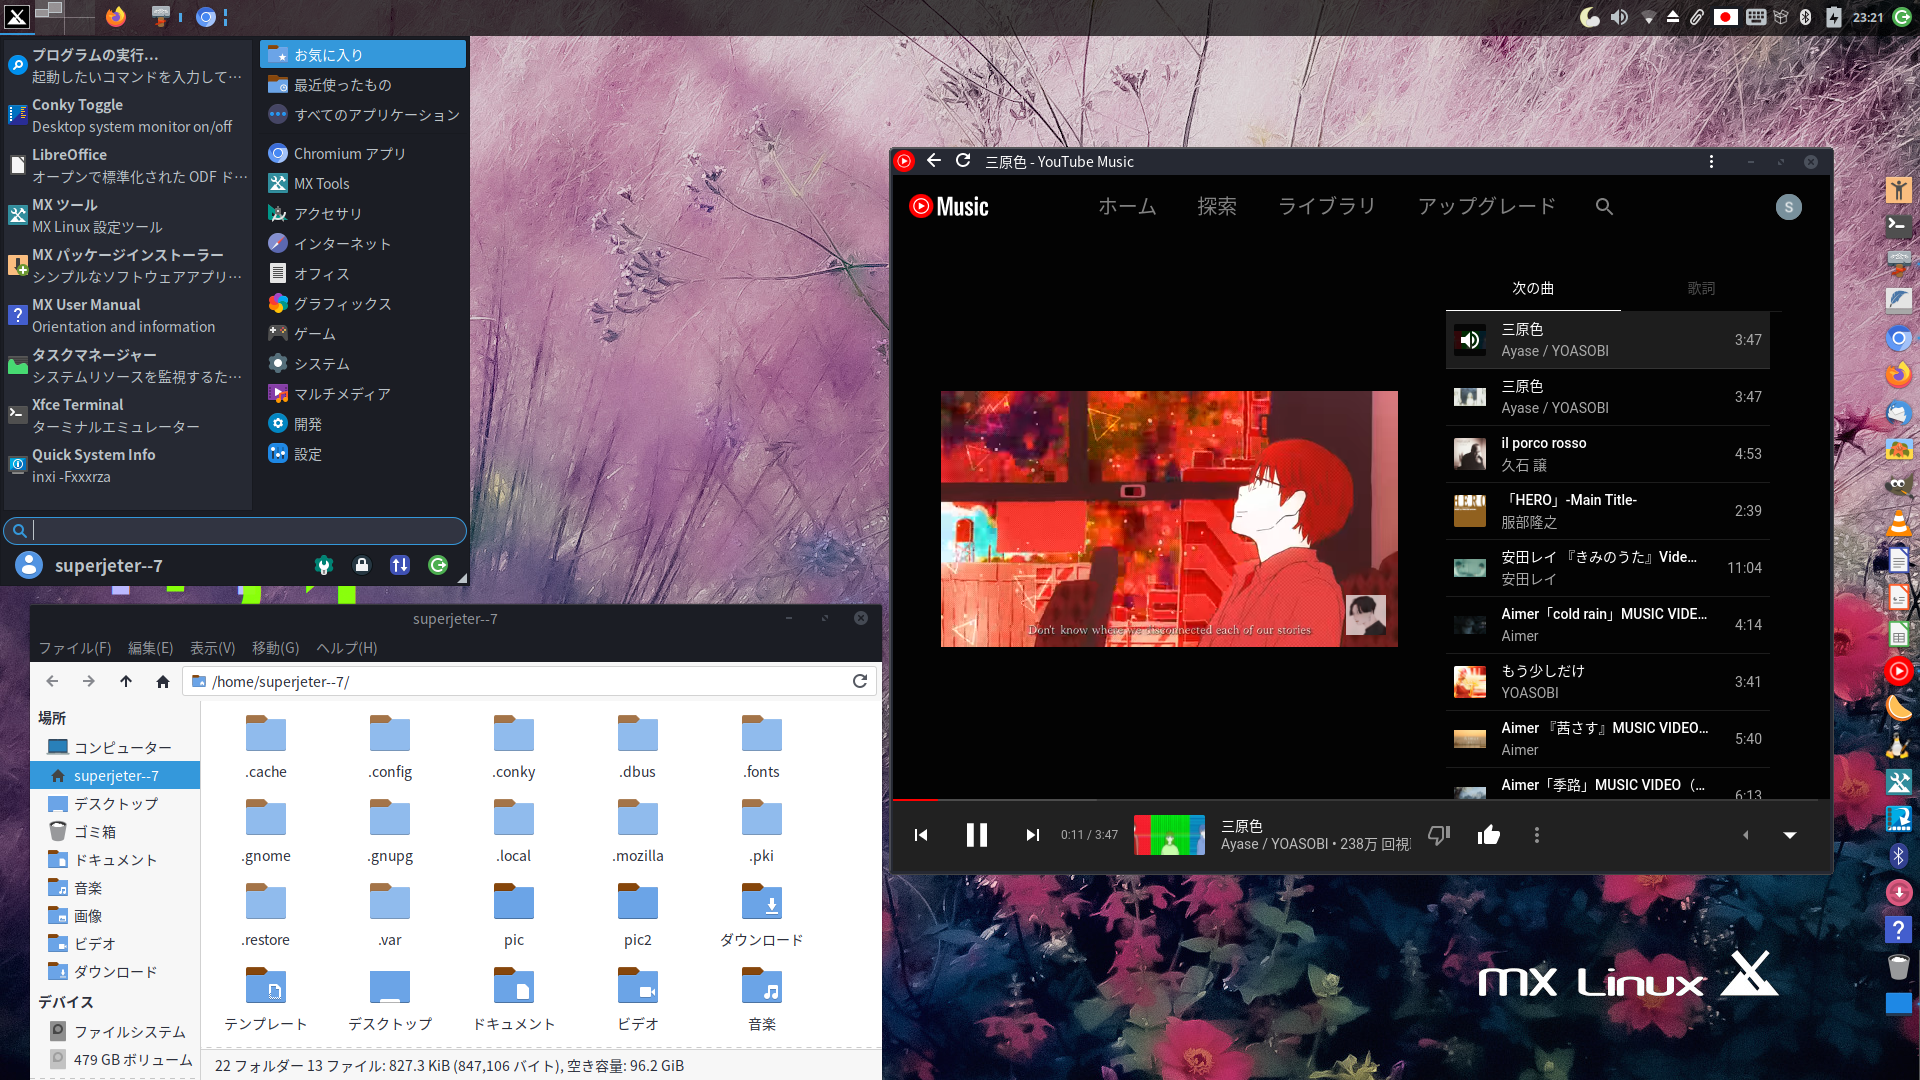This screenshot has width=1920, height=1080.
Task: Launch MX パッケージインストーラー
Action: click(127, 266)
